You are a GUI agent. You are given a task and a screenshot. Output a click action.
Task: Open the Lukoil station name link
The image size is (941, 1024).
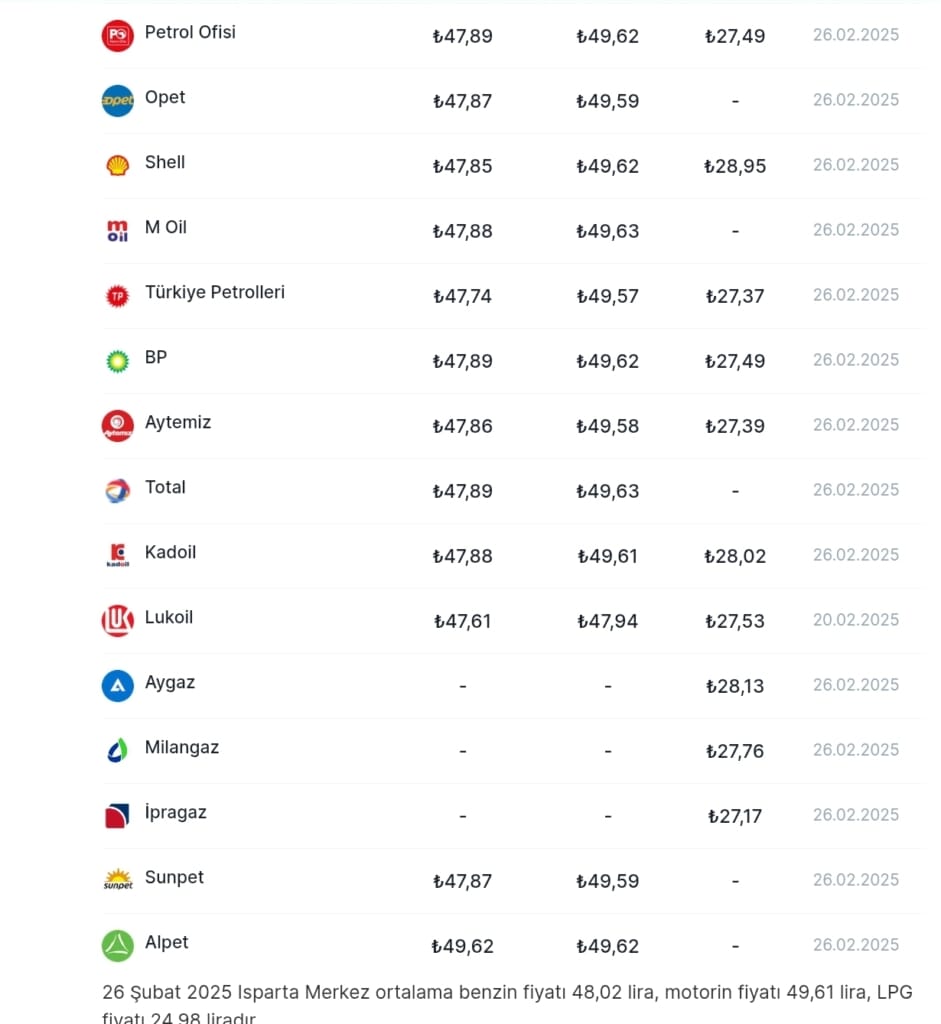(168, 617)
